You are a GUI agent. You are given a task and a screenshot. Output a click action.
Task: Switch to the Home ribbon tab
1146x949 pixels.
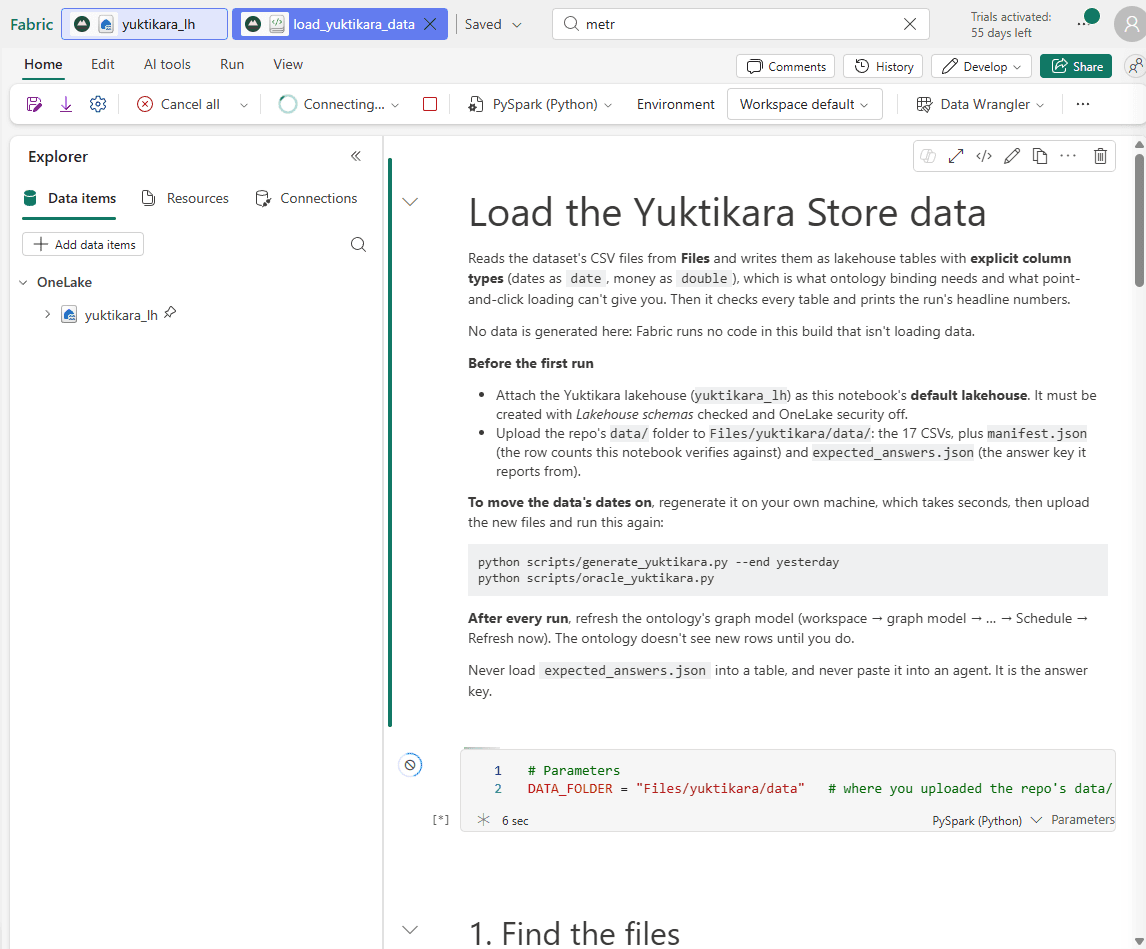43,64
